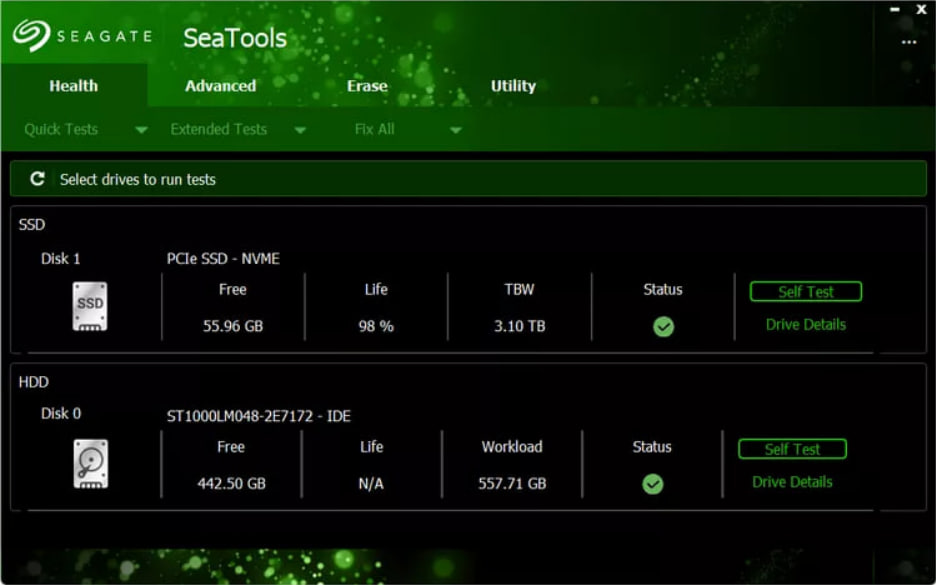This screenshot has width=936, height=585.
Task: Click the 'N/A' life value
Action: [x=371, y=484]
